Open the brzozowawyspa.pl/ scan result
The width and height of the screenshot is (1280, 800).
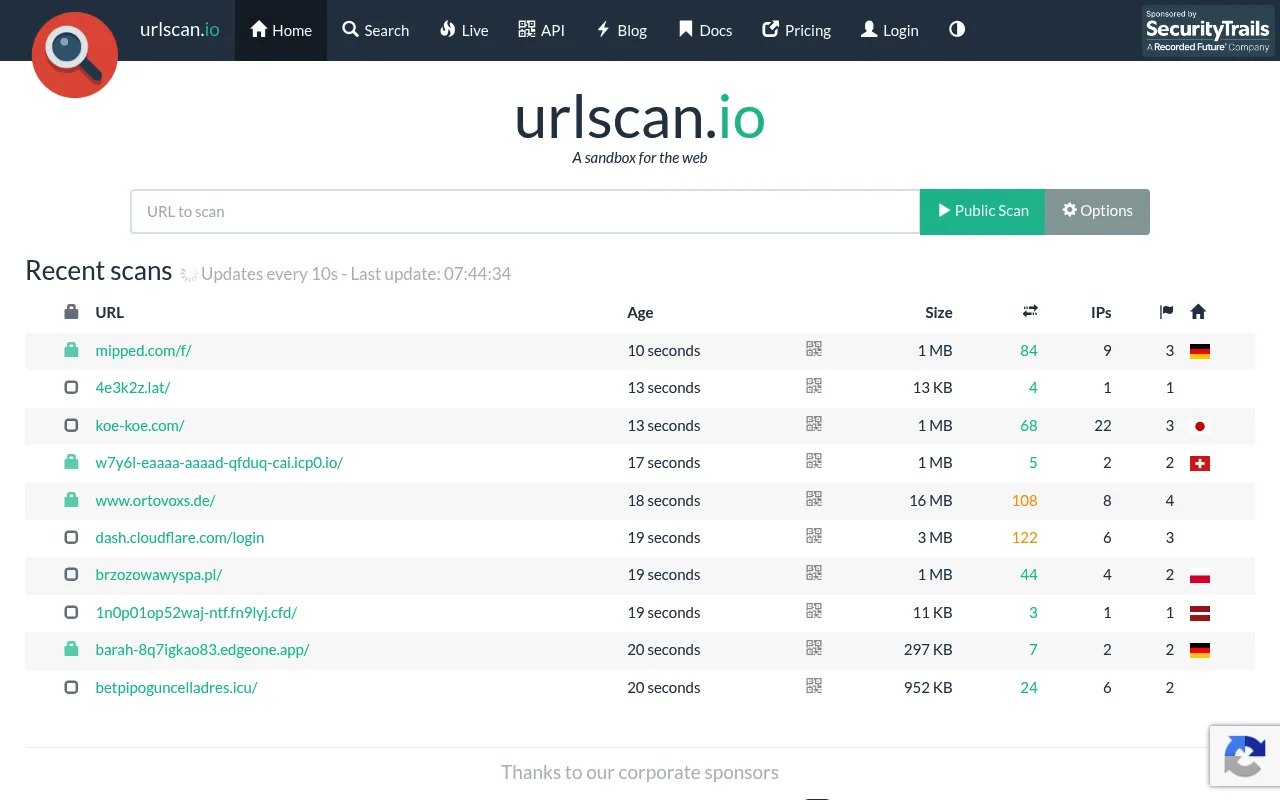point(159,574)
